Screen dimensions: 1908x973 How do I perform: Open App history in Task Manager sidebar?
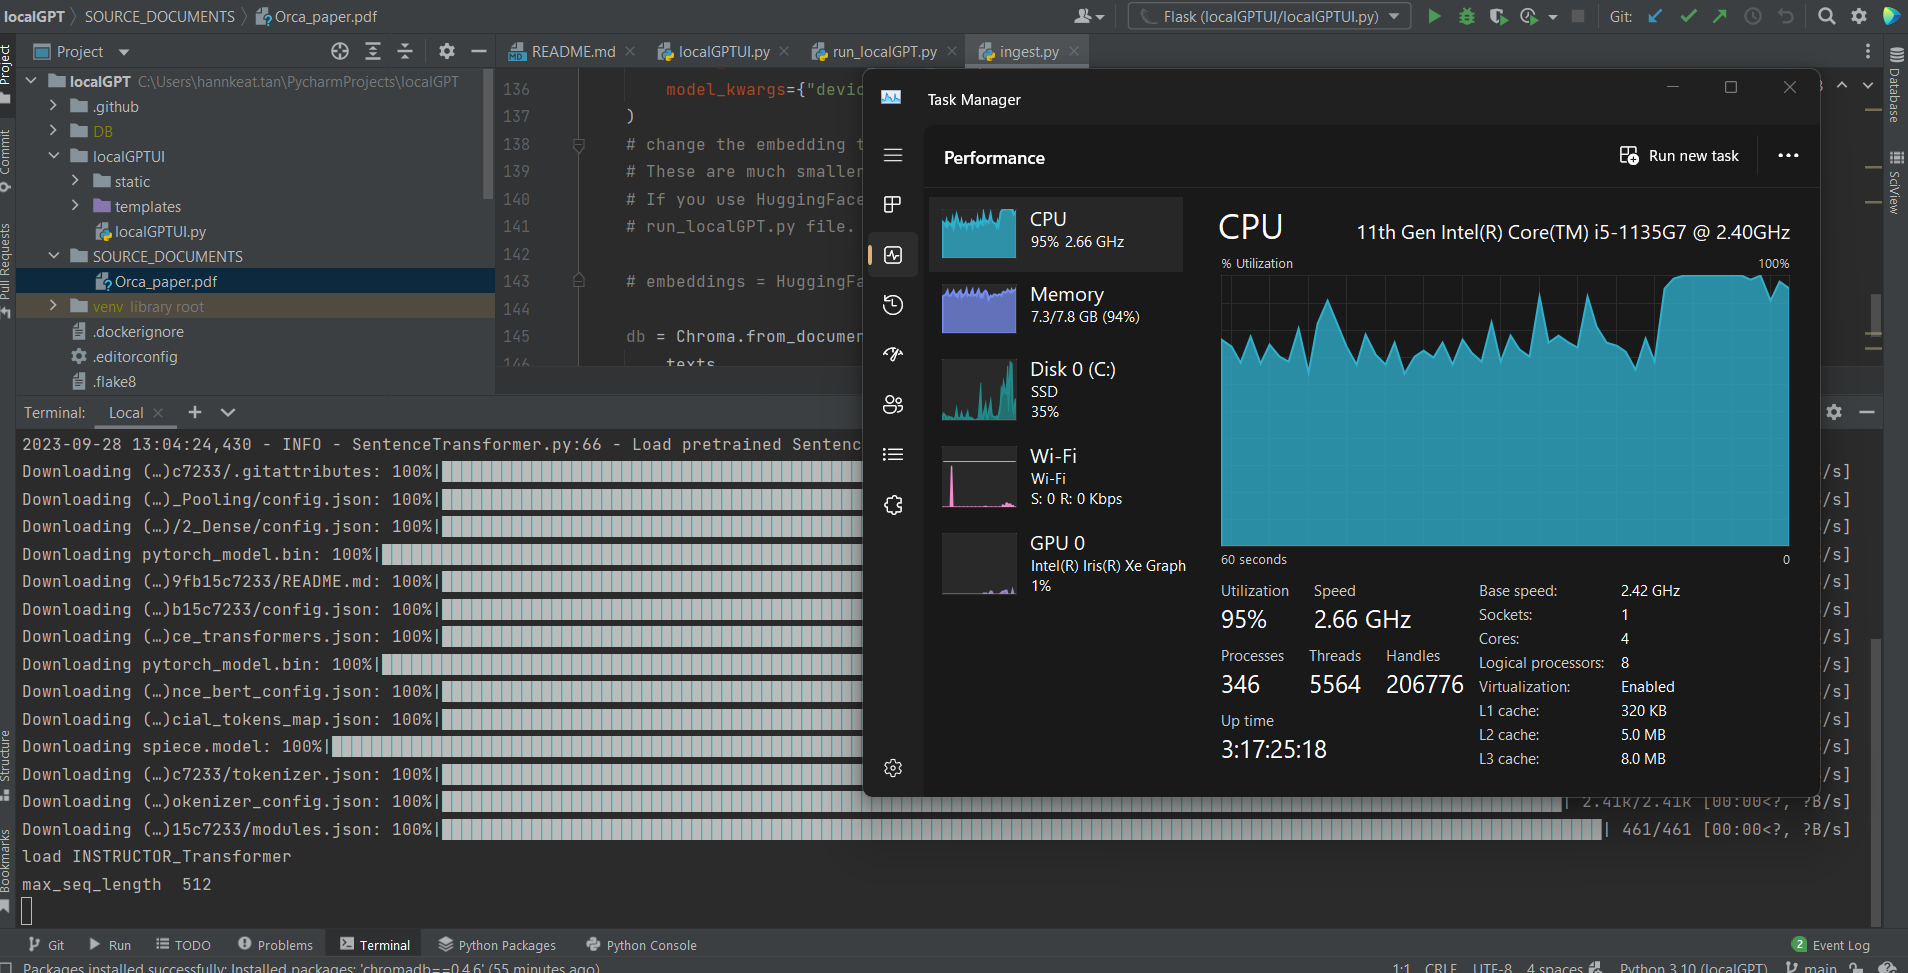892,305
